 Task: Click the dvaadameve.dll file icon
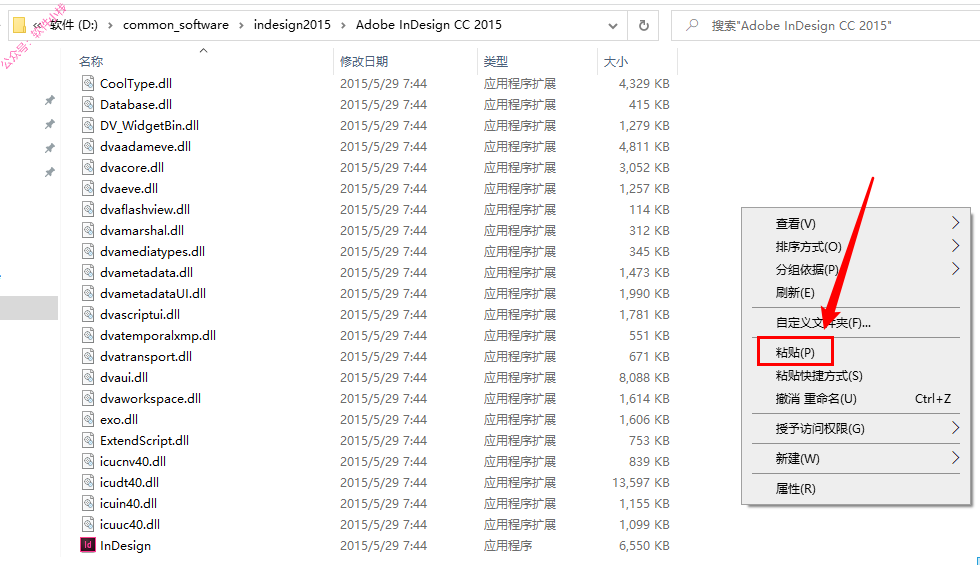click(x=88, y=146)
